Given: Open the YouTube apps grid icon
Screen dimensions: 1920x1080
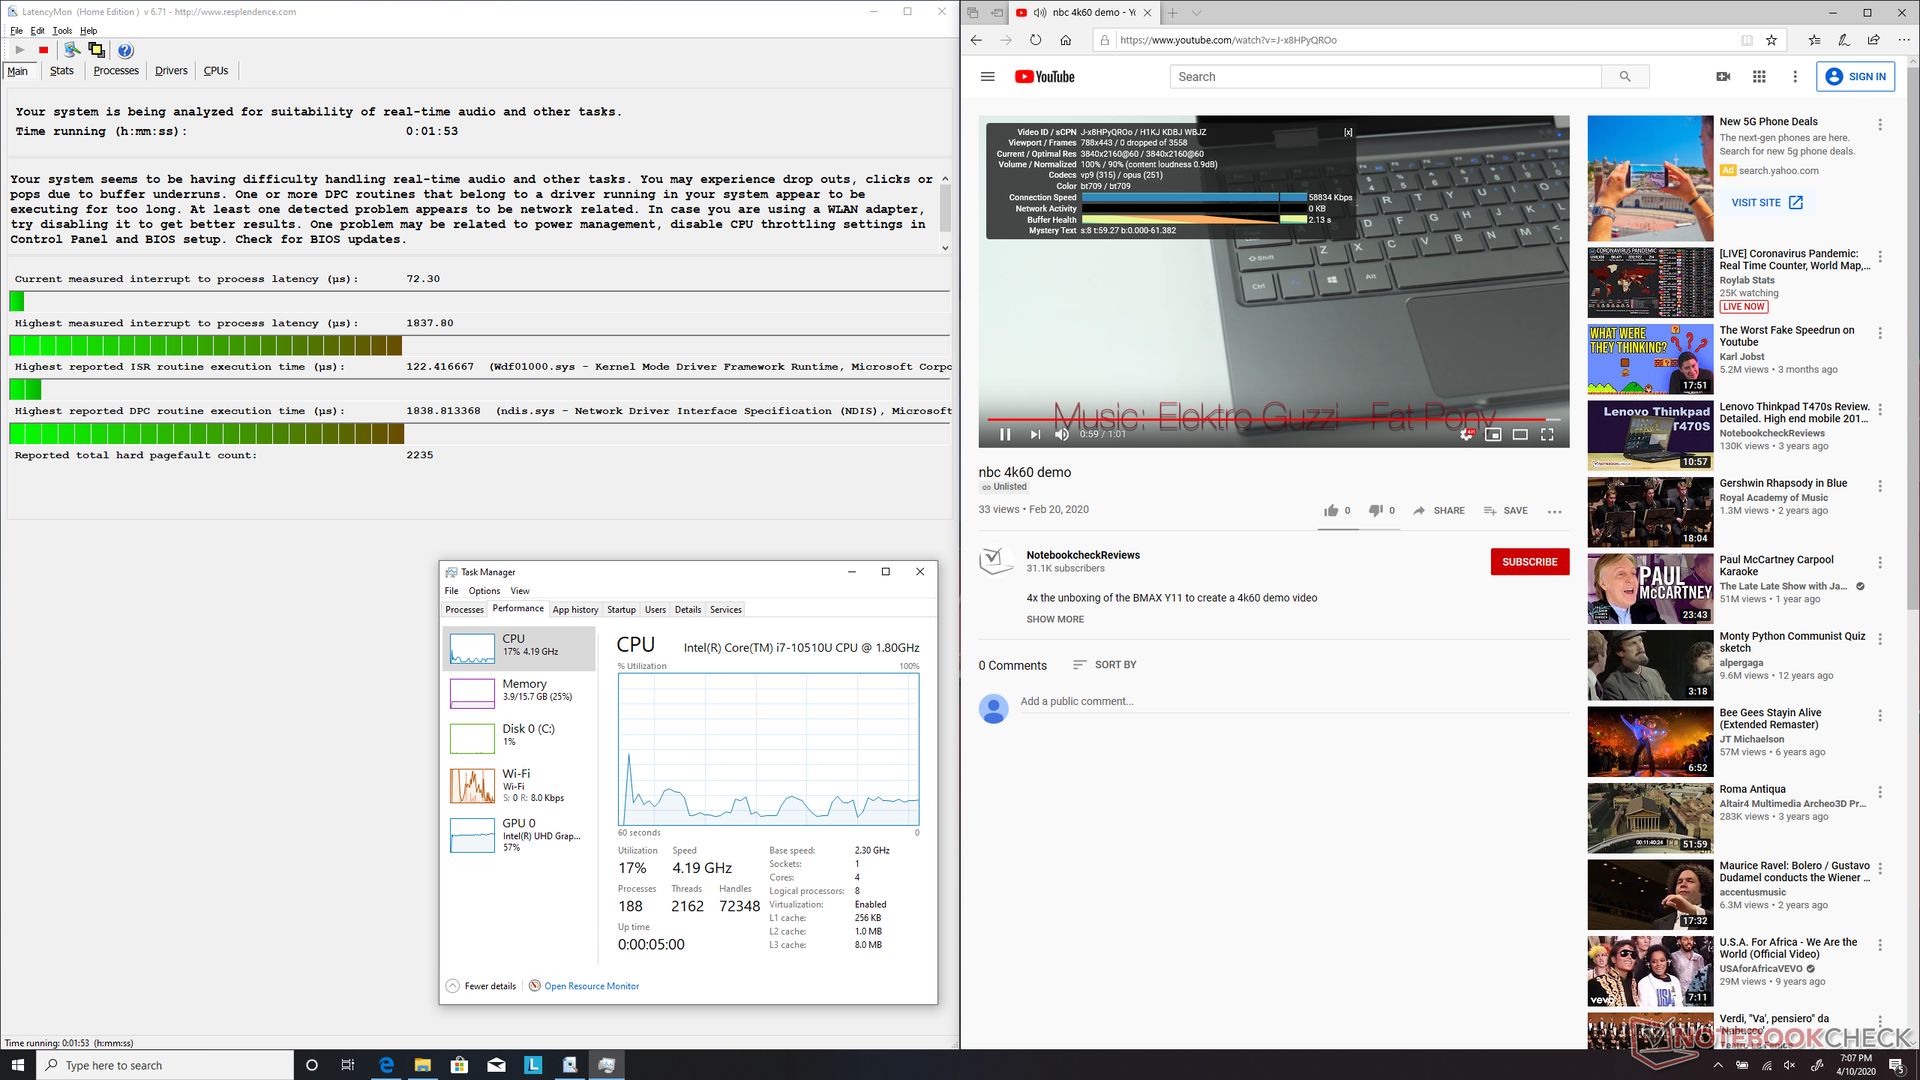Looking at the screenshot, I should 1759,77.
